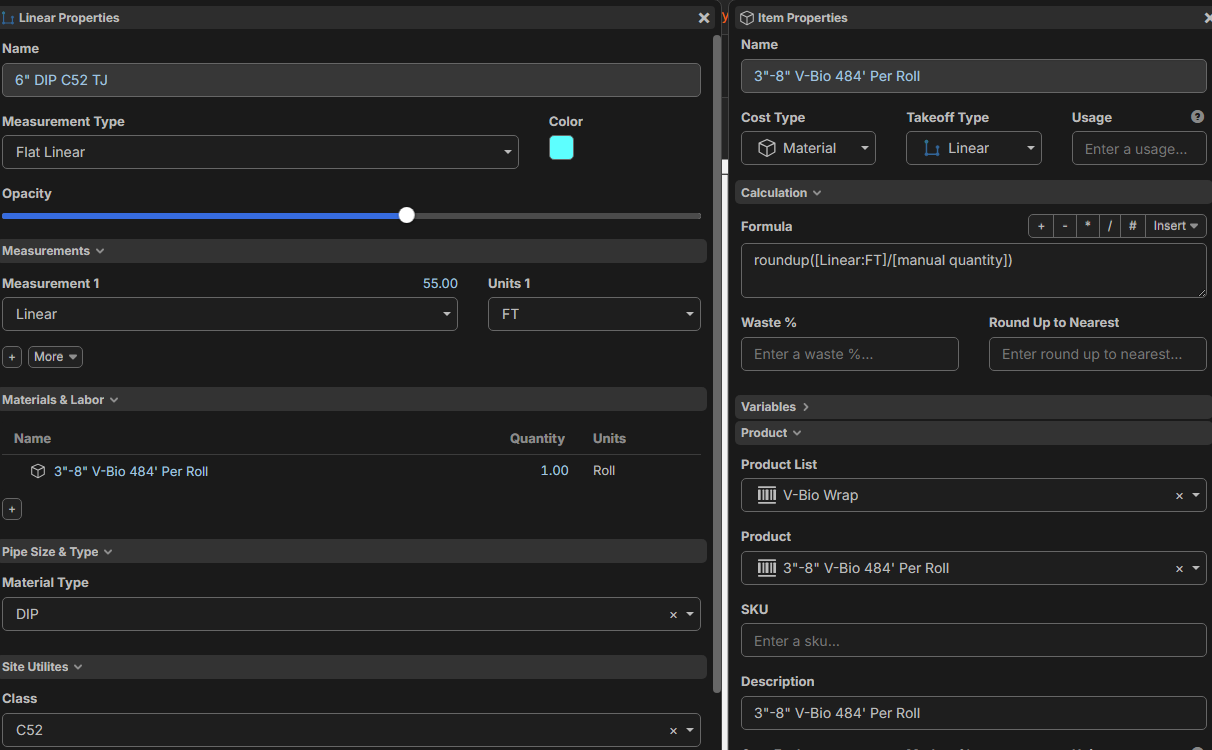Click the cyan color swatch
This screenshot has width=1212, height=750.
pyautogui.click(x=561, y=148)
